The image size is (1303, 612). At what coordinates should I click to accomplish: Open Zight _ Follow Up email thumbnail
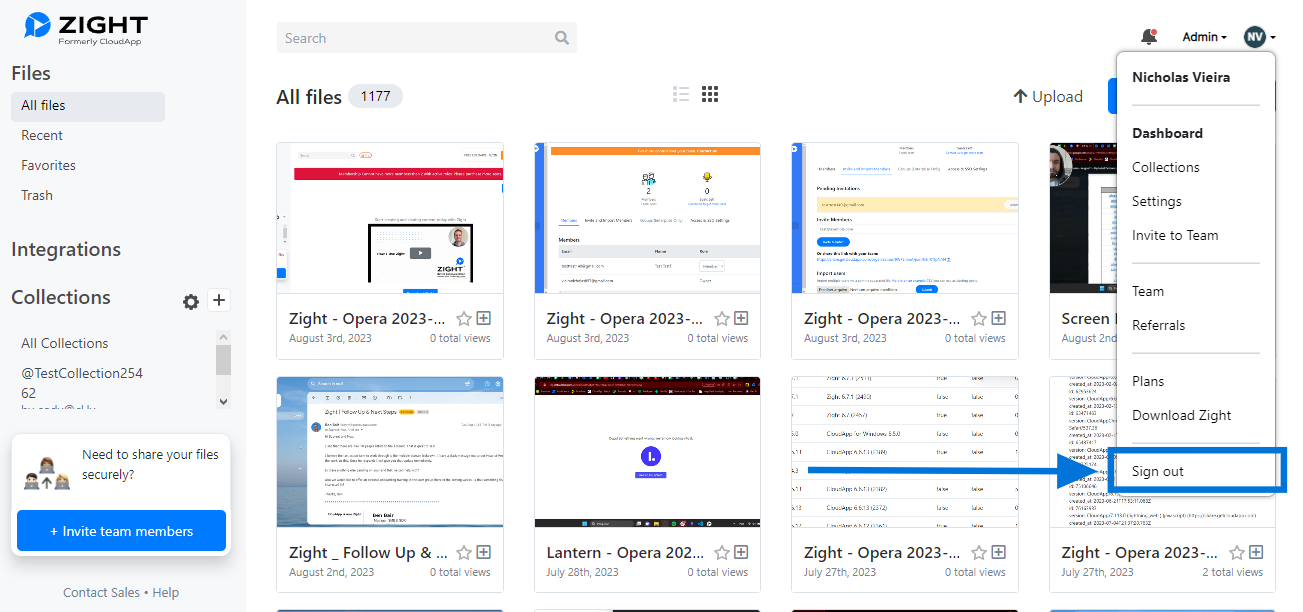click(390, 452)
